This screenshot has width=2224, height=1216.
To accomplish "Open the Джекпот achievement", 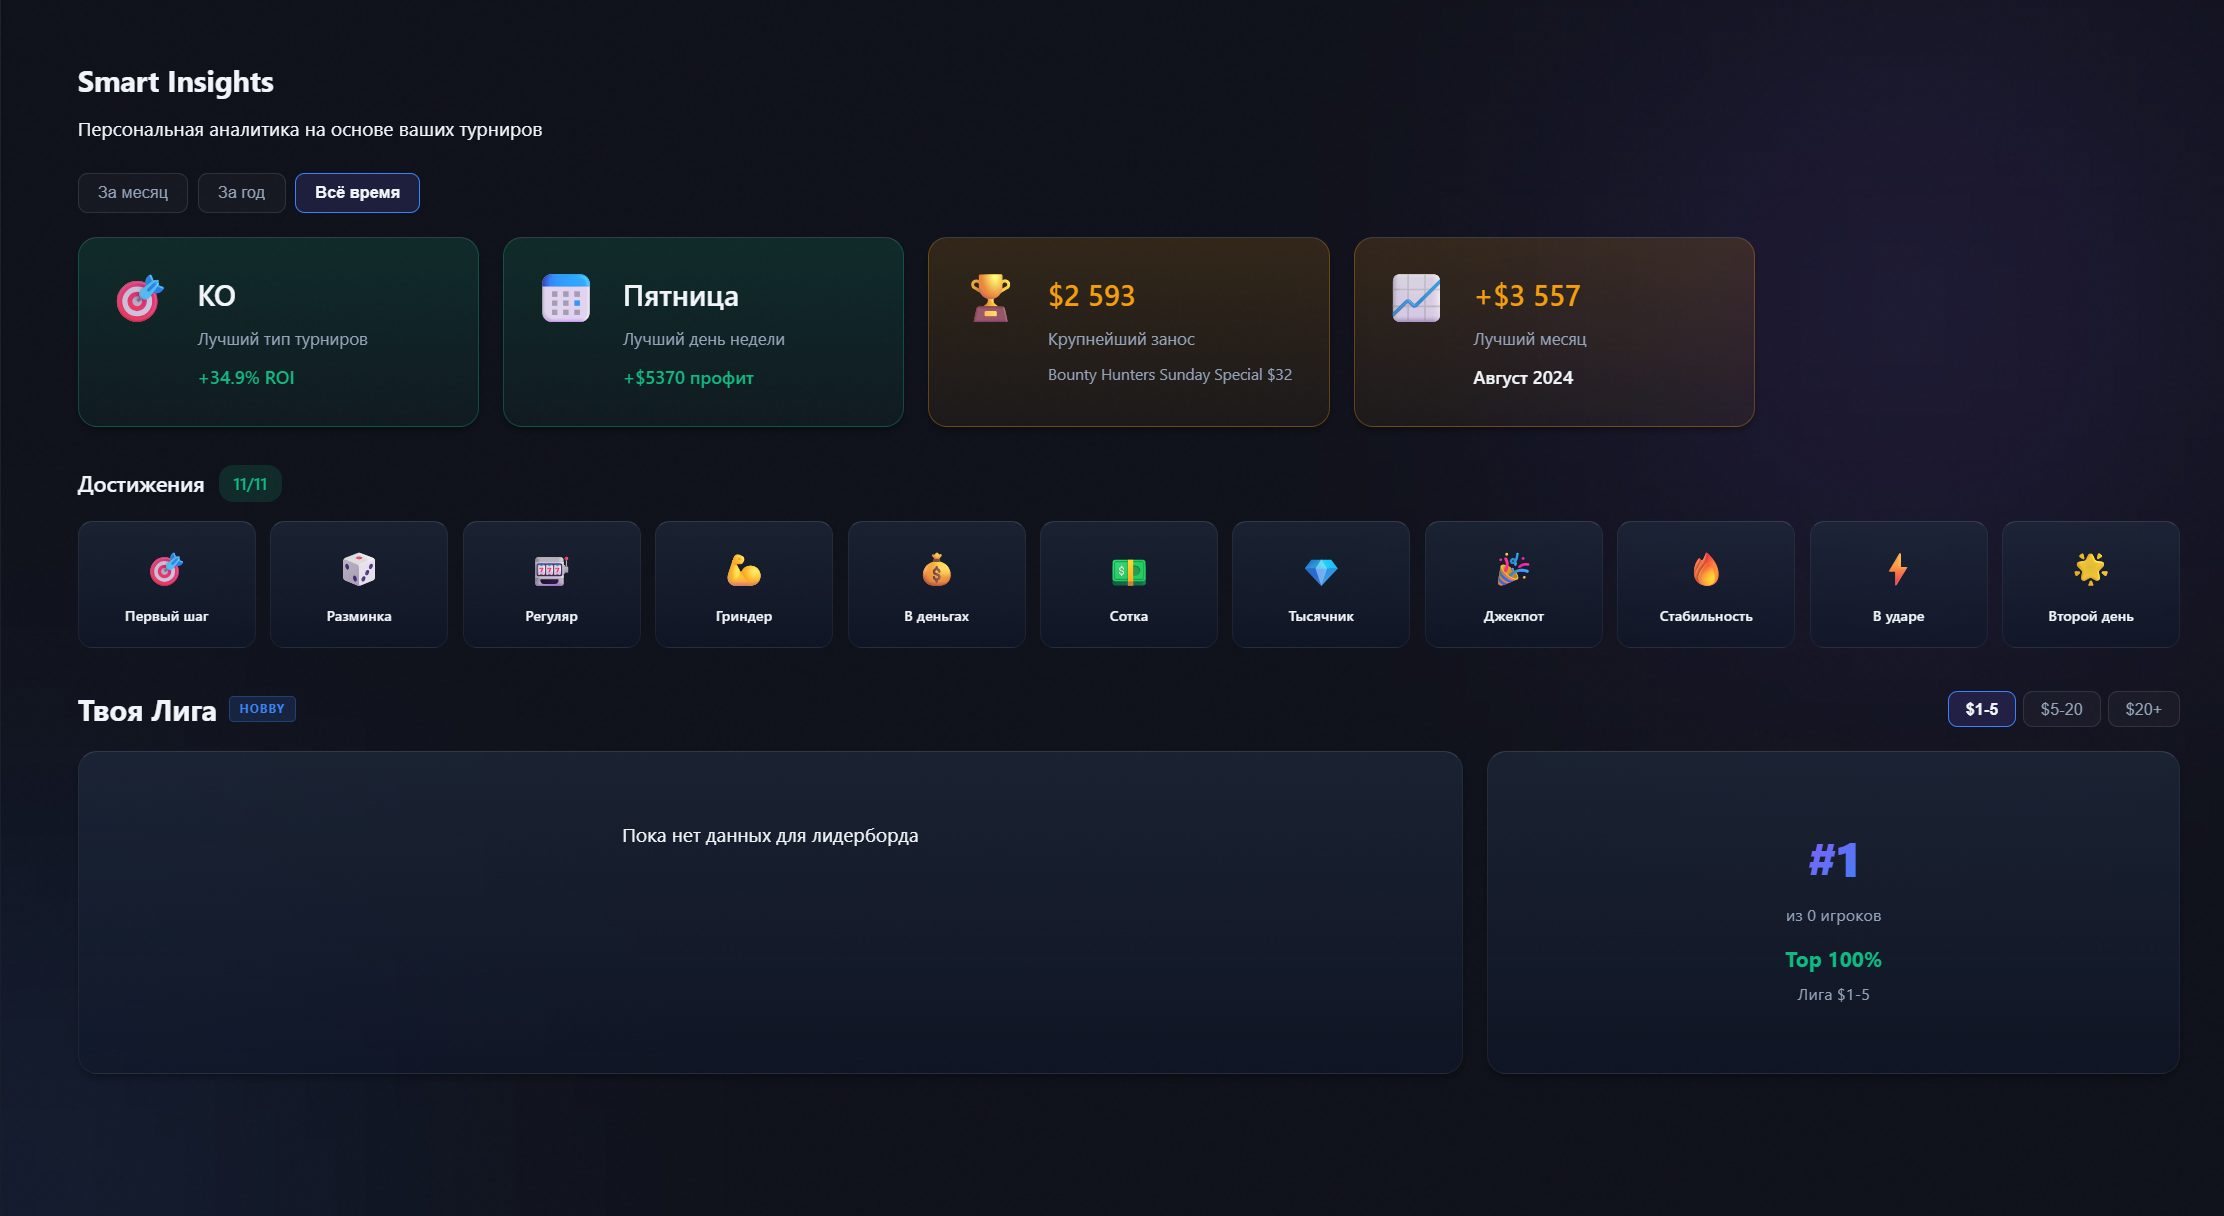I will [1513, 584].
